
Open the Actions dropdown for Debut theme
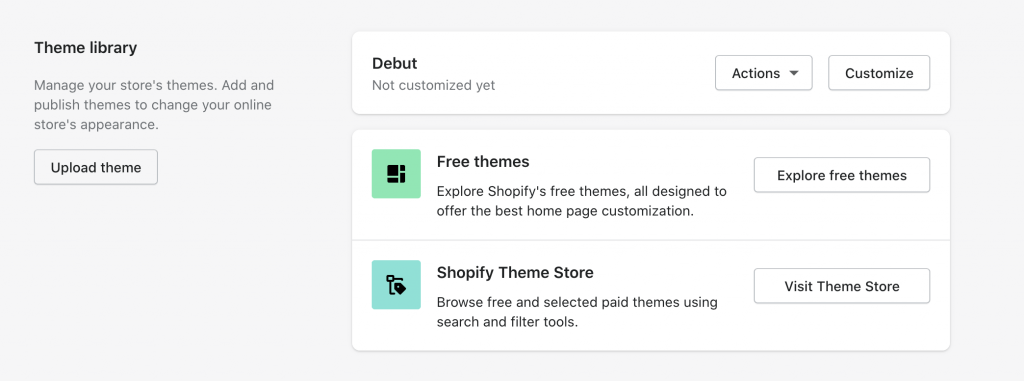tap(763, 73)
